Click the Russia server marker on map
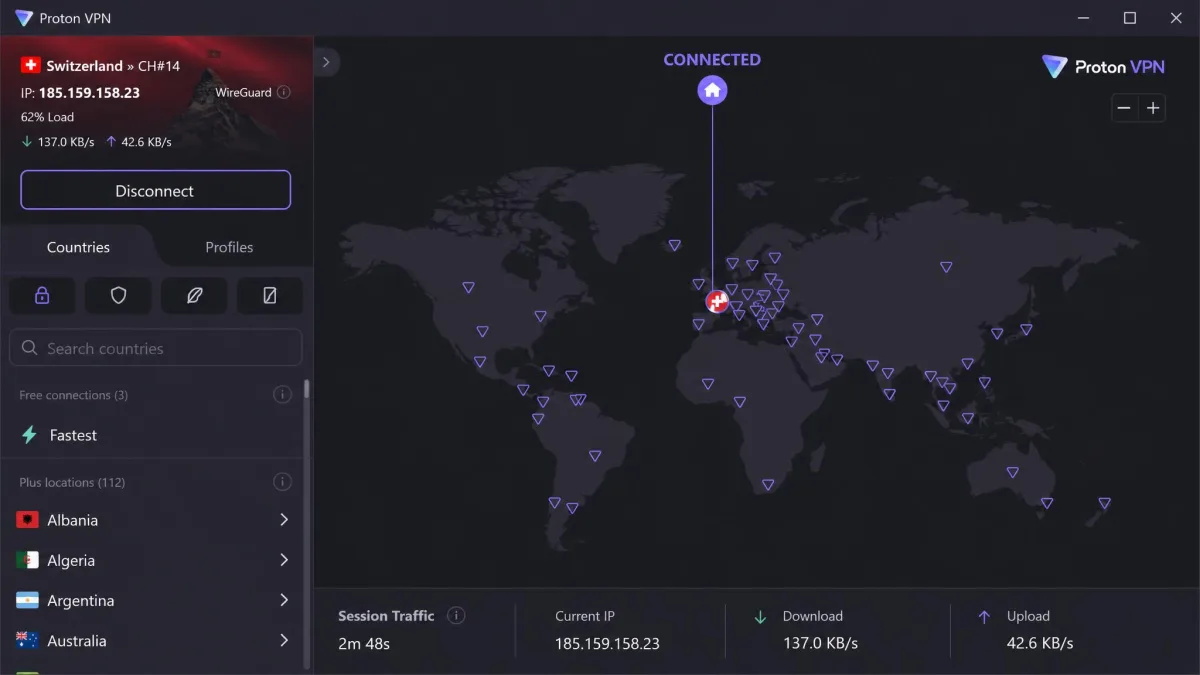The height and width of the screenshot is (675, 1200). pos(945,267)
